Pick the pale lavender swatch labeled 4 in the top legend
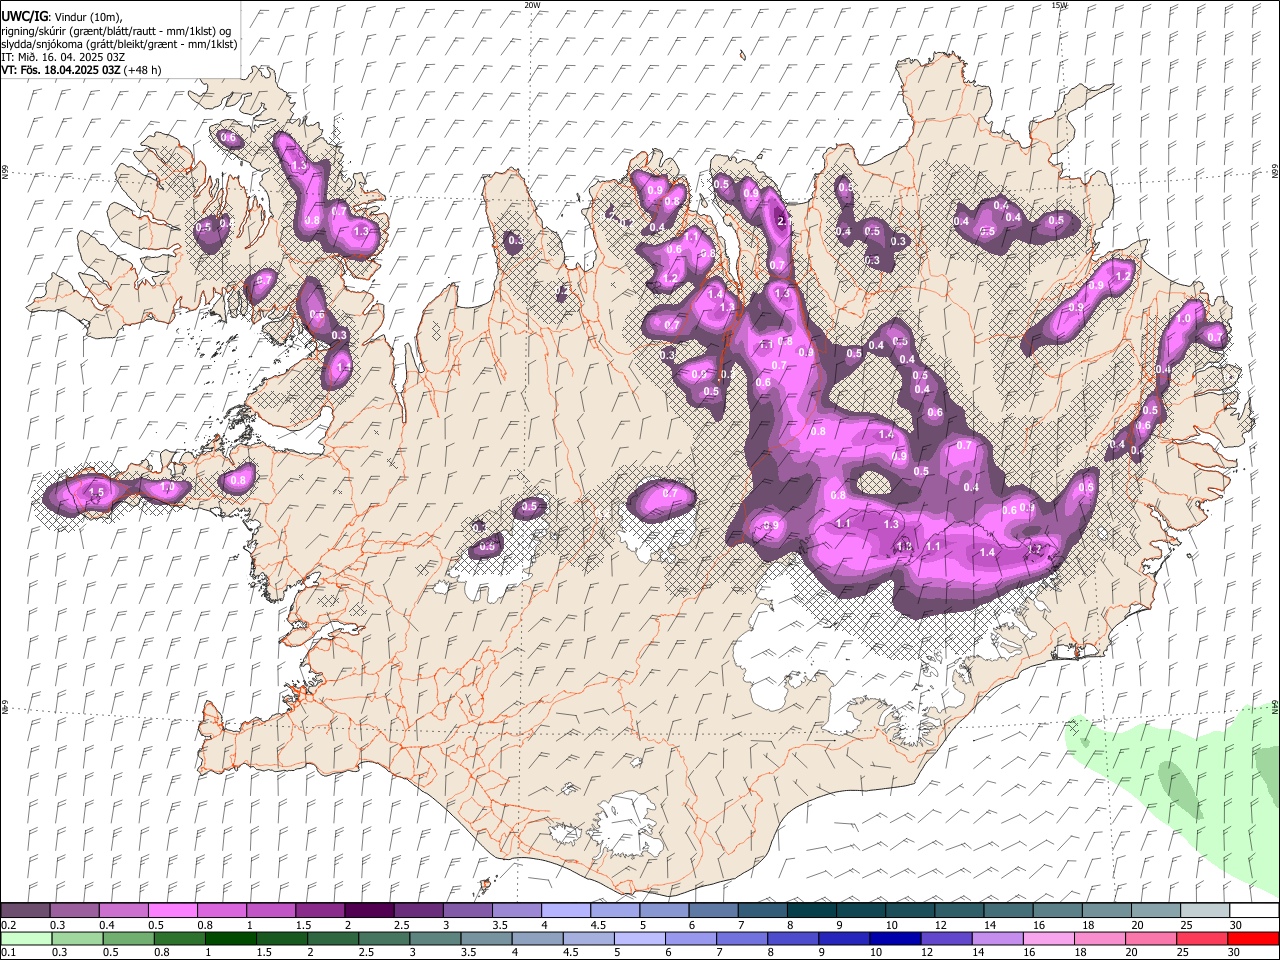The height and width of the screenshot is (960, 1280). pos(564,911)
